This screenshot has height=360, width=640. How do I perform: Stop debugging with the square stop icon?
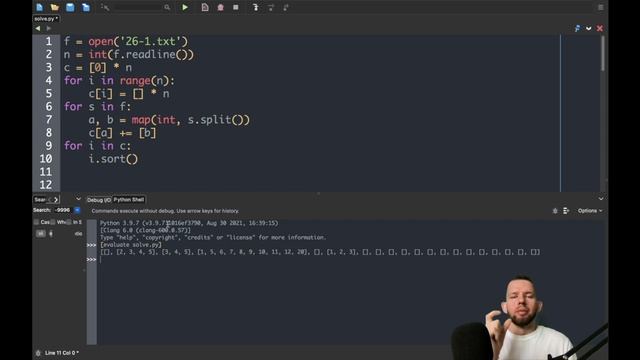coord(236,7)
